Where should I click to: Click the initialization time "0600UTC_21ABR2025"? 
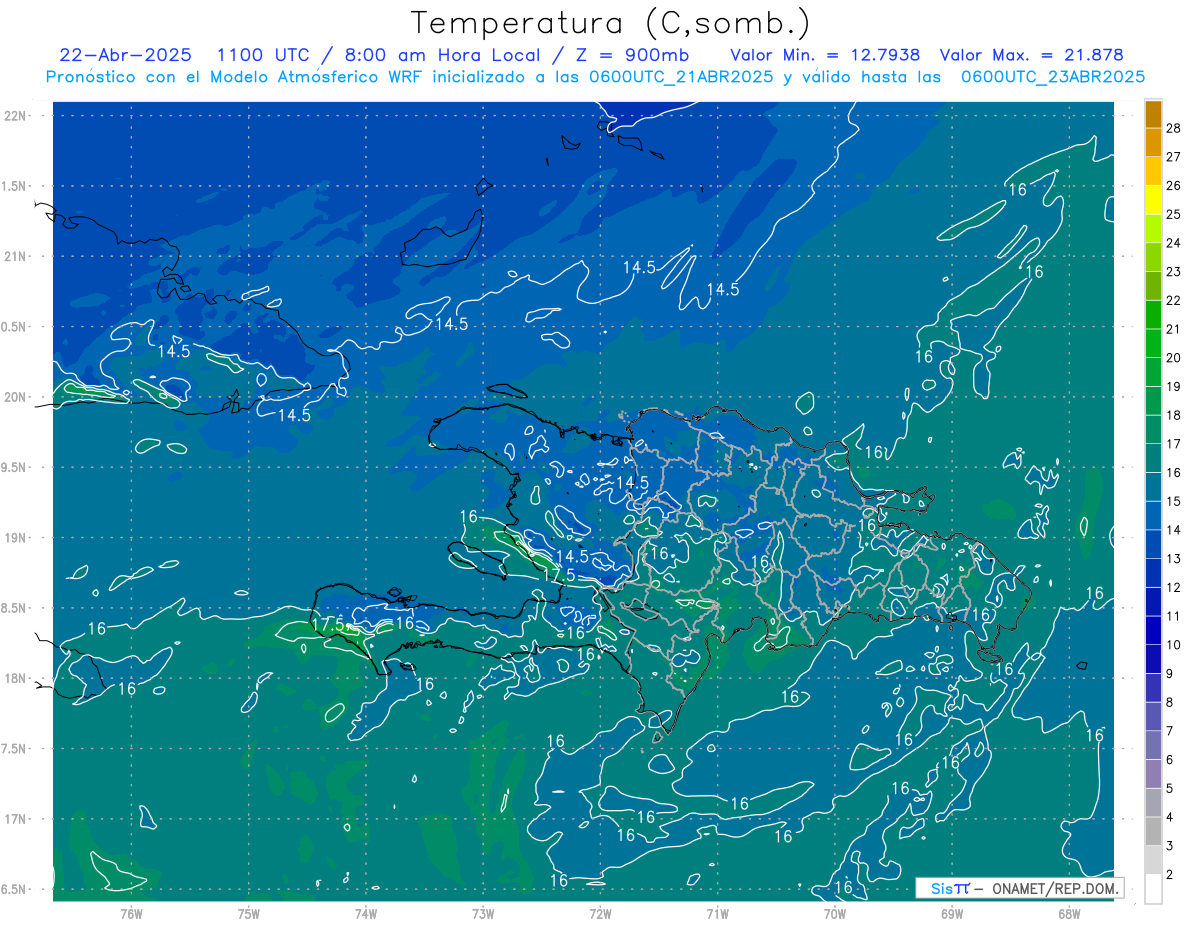[x=681, y=76]
